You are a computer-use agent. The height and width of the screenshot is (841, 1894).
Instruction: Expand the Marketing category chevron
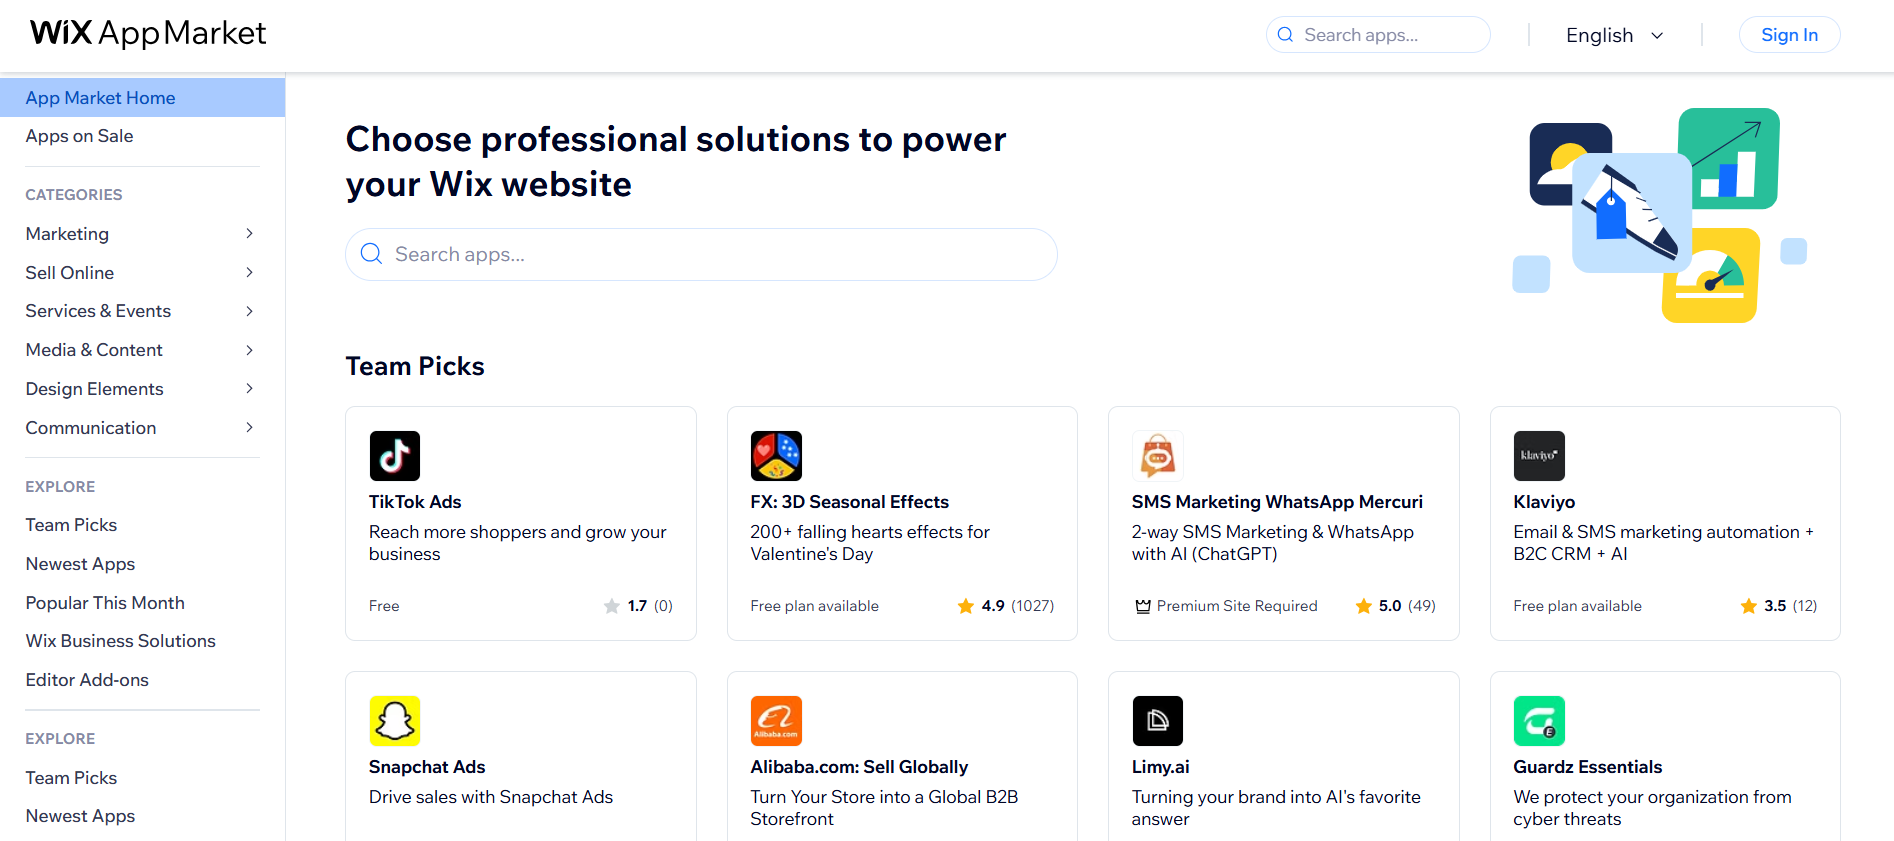(249, 234)
